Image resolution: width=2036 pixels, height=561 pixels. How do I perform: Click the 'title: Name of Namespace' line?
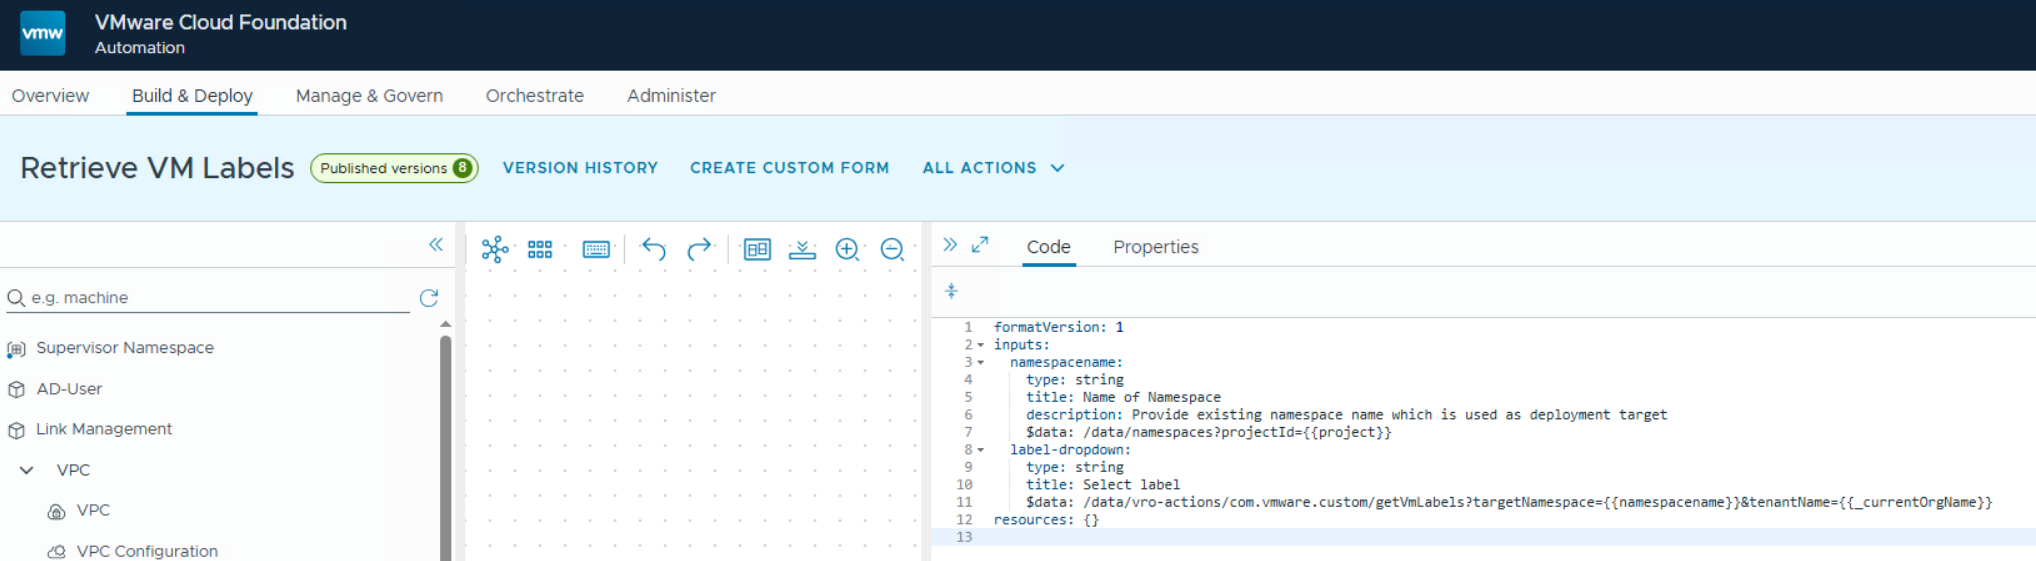(1123, 397)
